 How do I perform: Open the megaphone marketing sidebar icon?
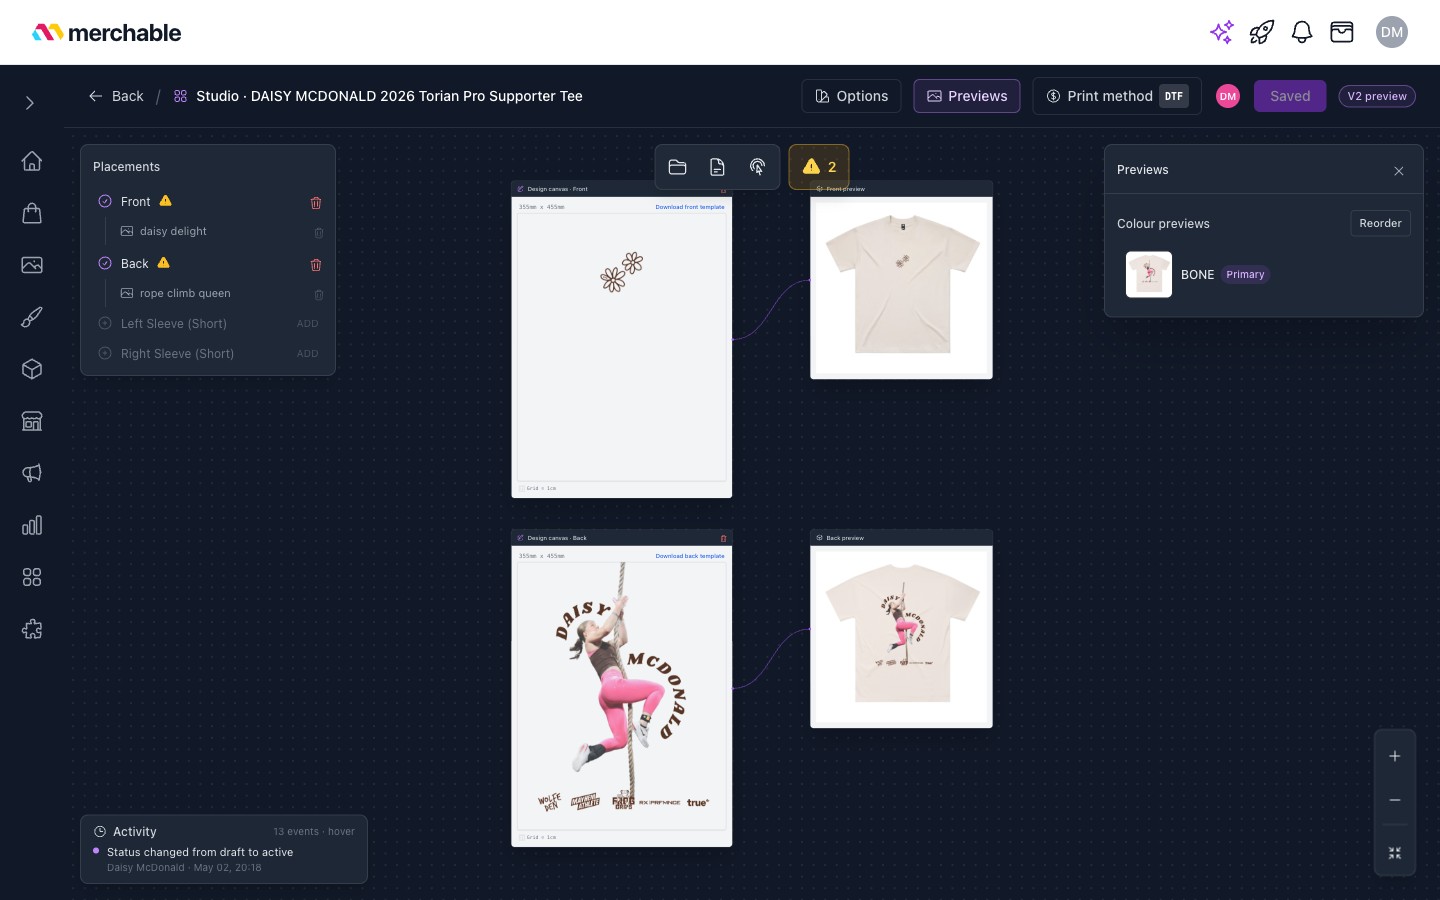32,473
